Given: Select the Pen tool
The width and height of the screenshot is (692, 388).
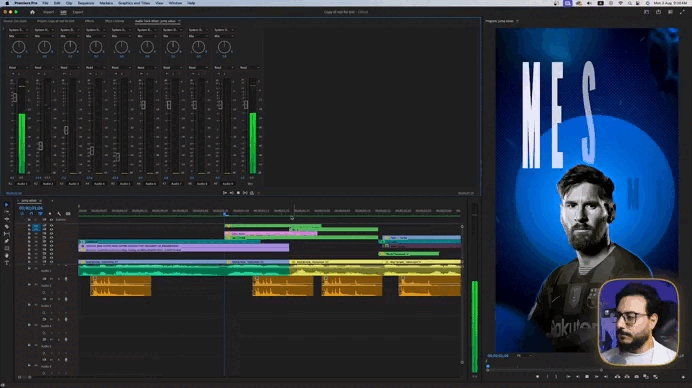Looking at the screenshot, I should (x=7, y=241).
